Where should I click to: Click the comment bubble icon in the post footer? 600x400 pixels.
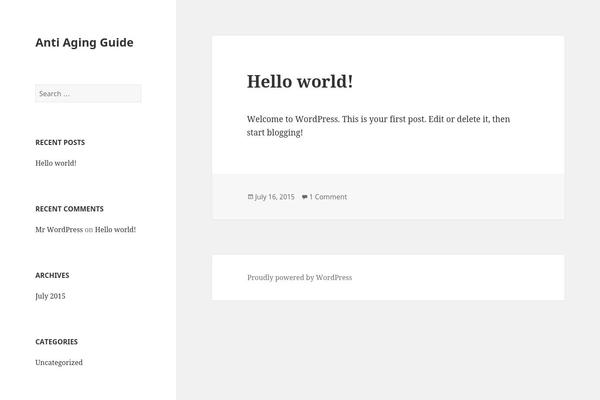click(305, 197)
